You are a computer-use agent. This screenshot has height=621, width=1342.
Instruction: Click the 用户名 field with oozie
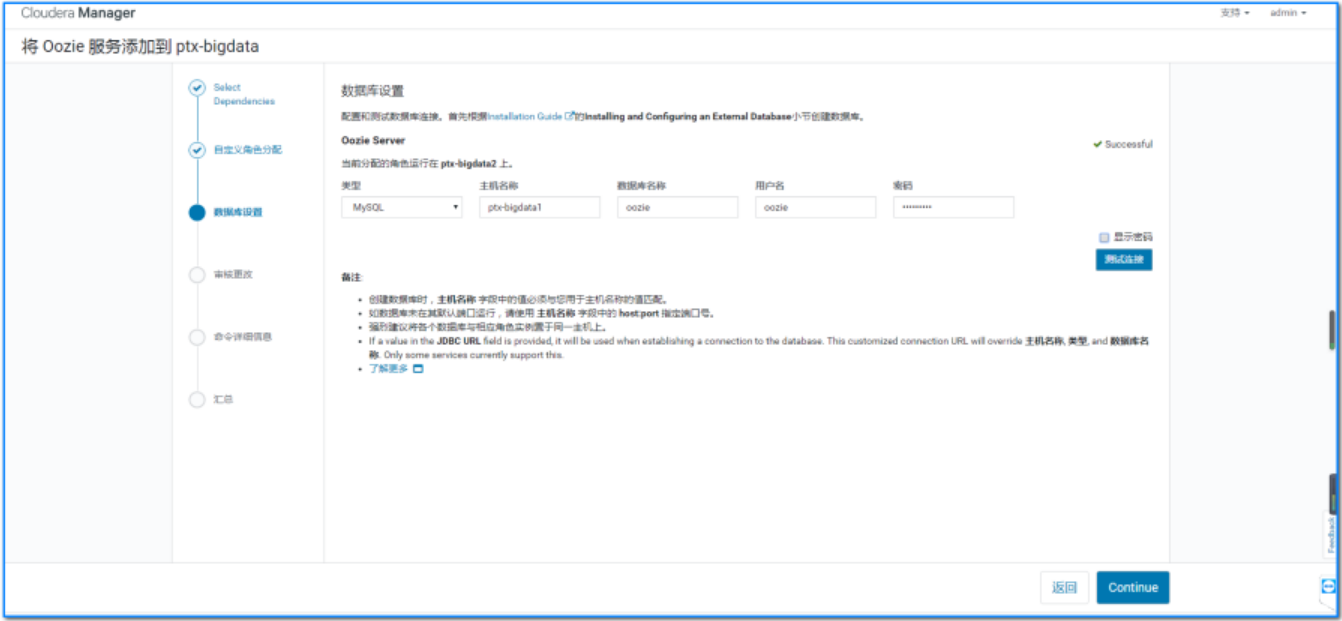815,207
